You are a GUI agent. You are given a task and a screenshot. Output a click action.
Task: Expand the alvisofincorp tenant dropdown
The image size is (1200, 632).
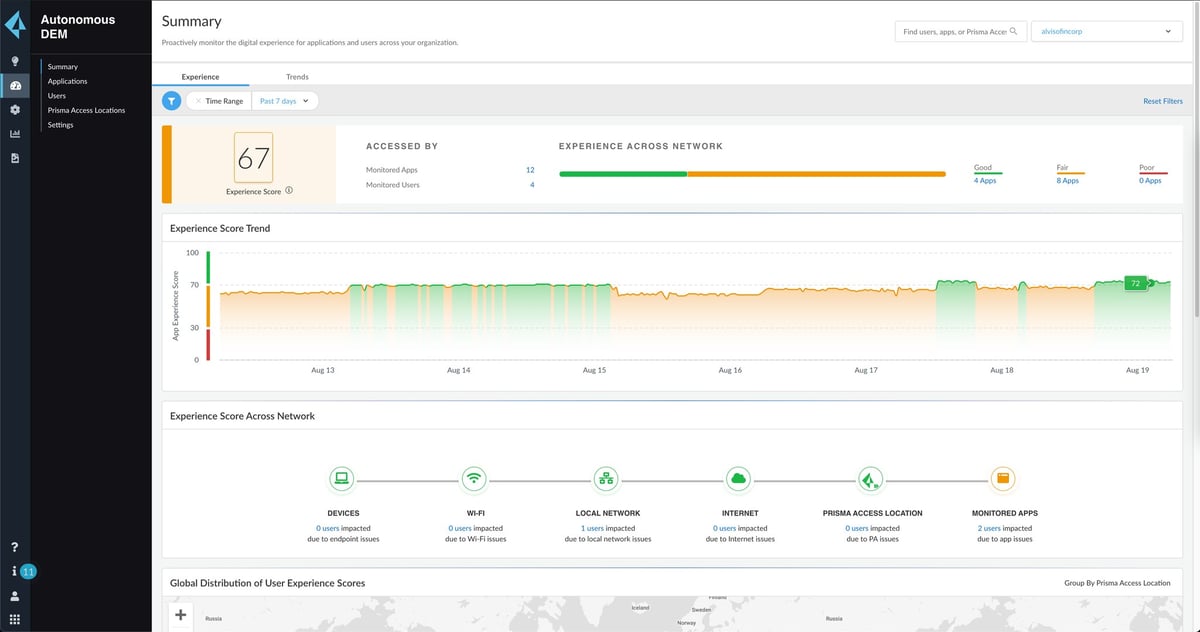click(x=1106, y=32)
